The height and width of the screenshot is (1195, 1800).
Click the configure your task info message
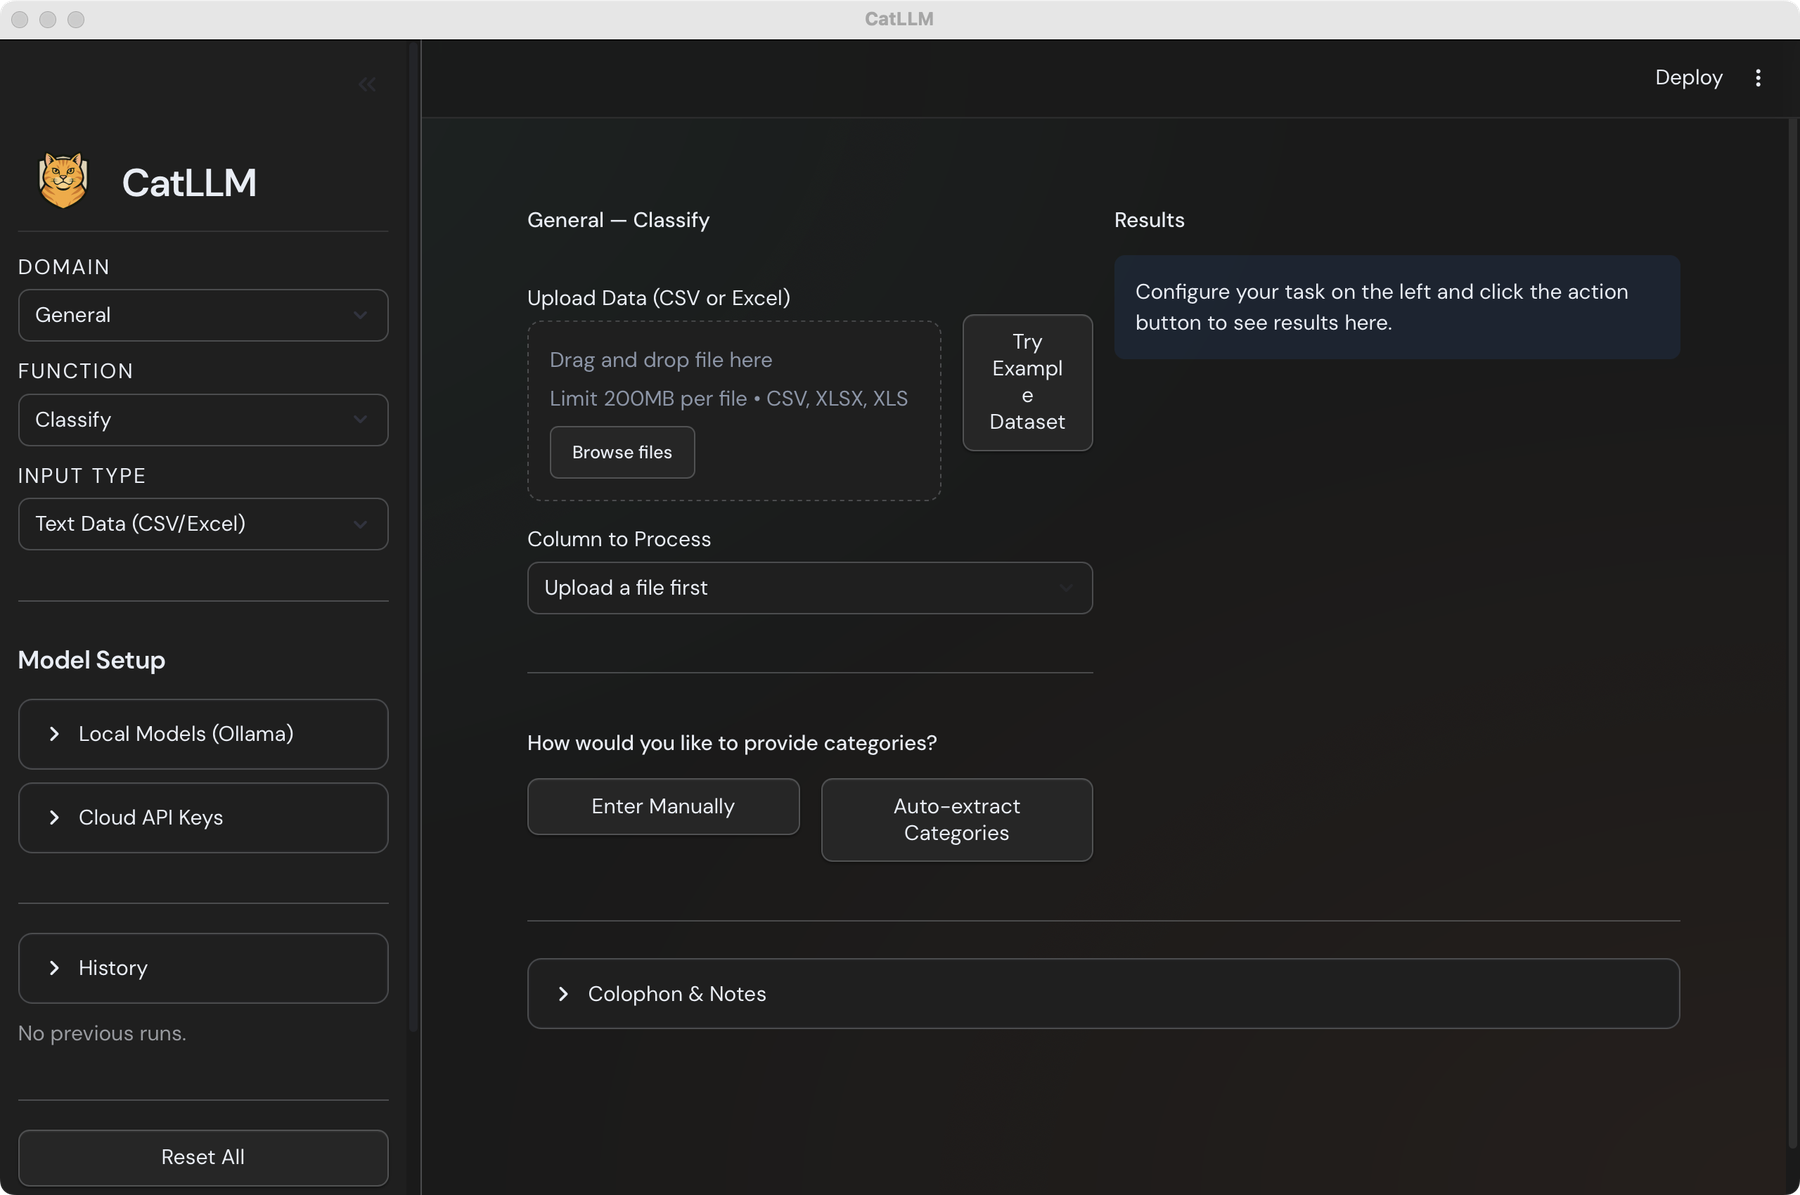pos(1397,307)
